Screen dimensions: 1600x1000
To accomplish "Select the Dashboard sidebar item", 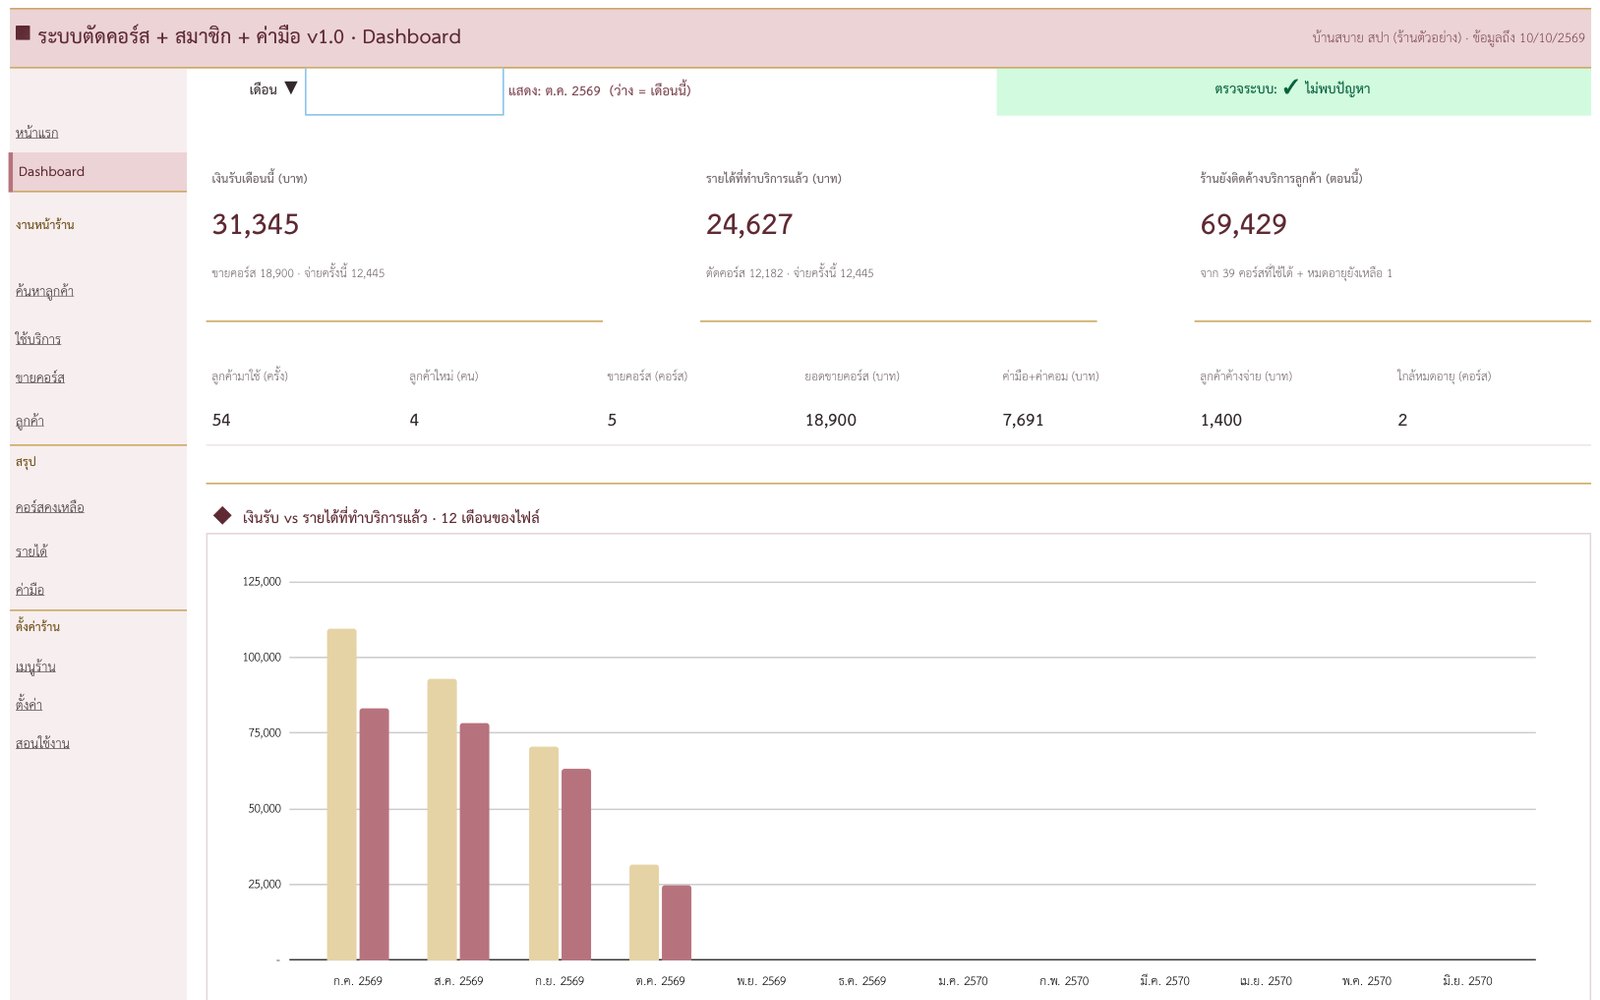I will (98, 171).
